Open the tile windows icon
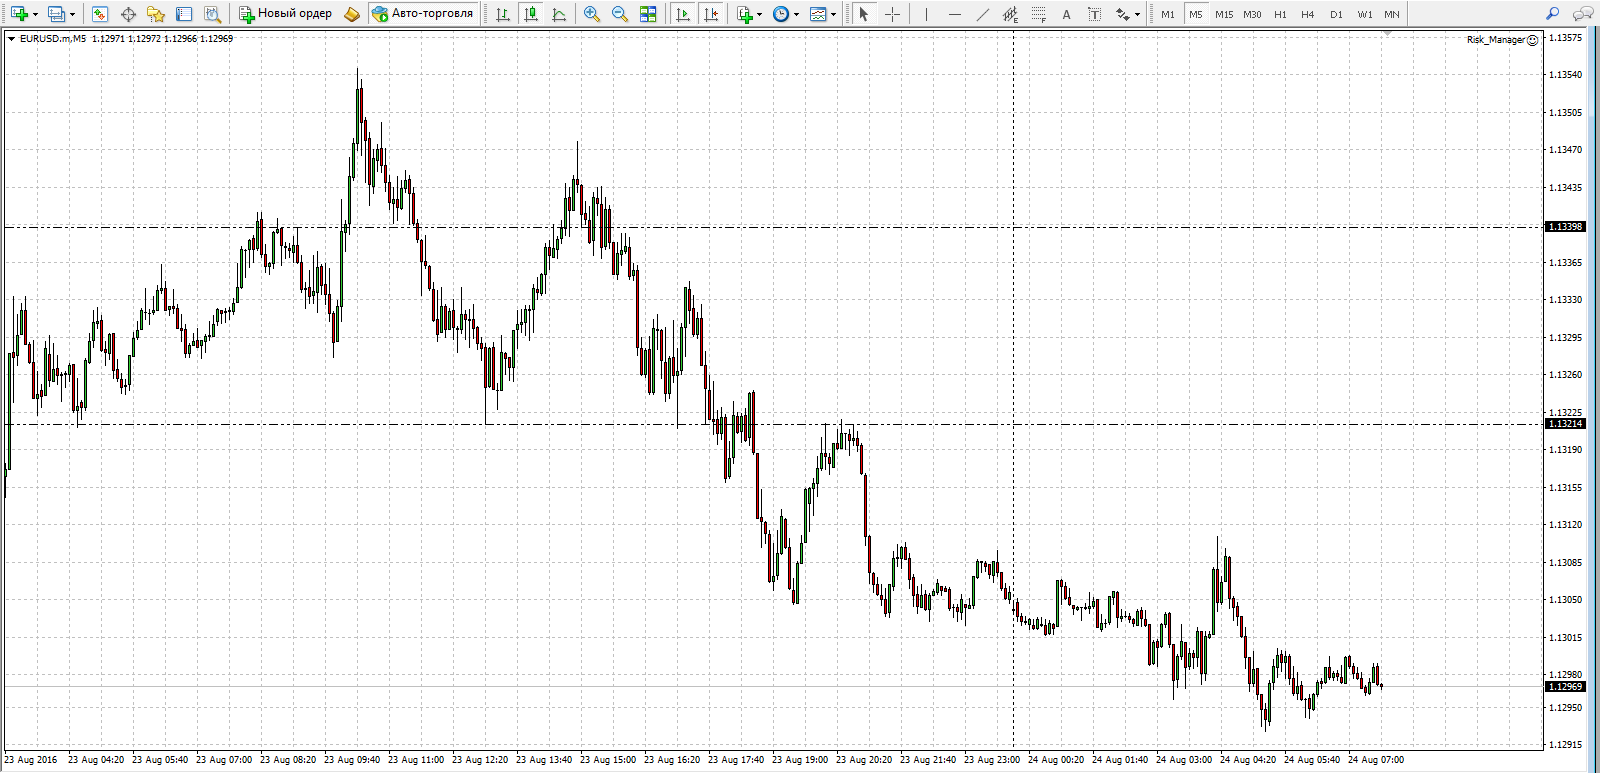The image size is (1600, 773). 648,14
